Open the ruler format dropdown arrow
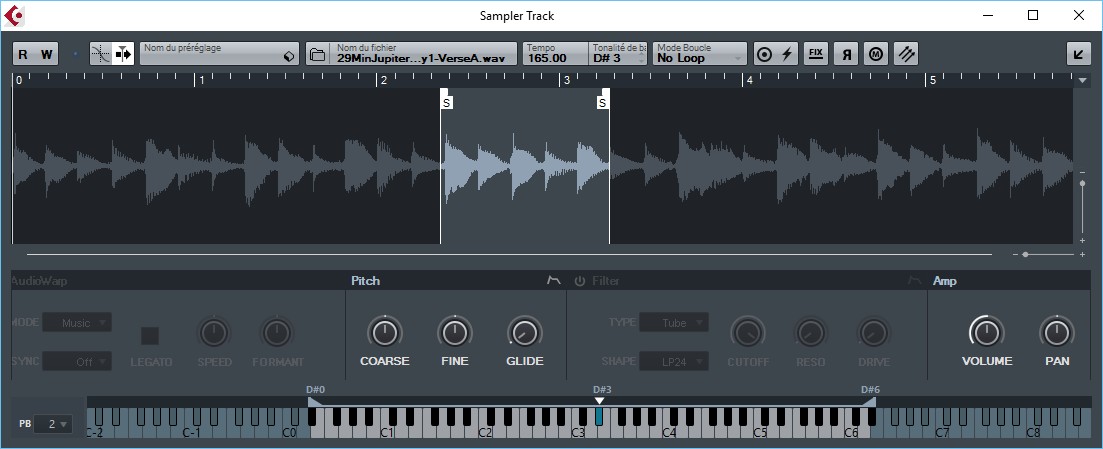The height and width of the screenshot is (449, 1103). point(1083,81)
